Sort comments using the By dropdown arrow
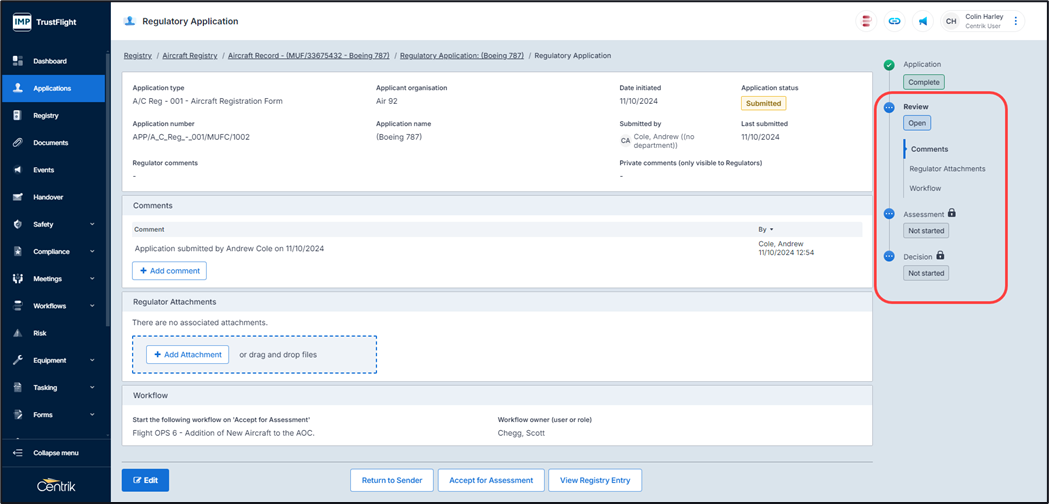This screenshot has height=504, width=1049. pos(771,230)
